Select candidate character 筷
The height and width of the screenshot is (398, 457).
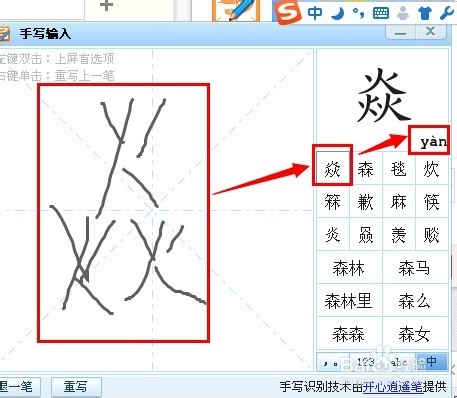coord(431,202)
